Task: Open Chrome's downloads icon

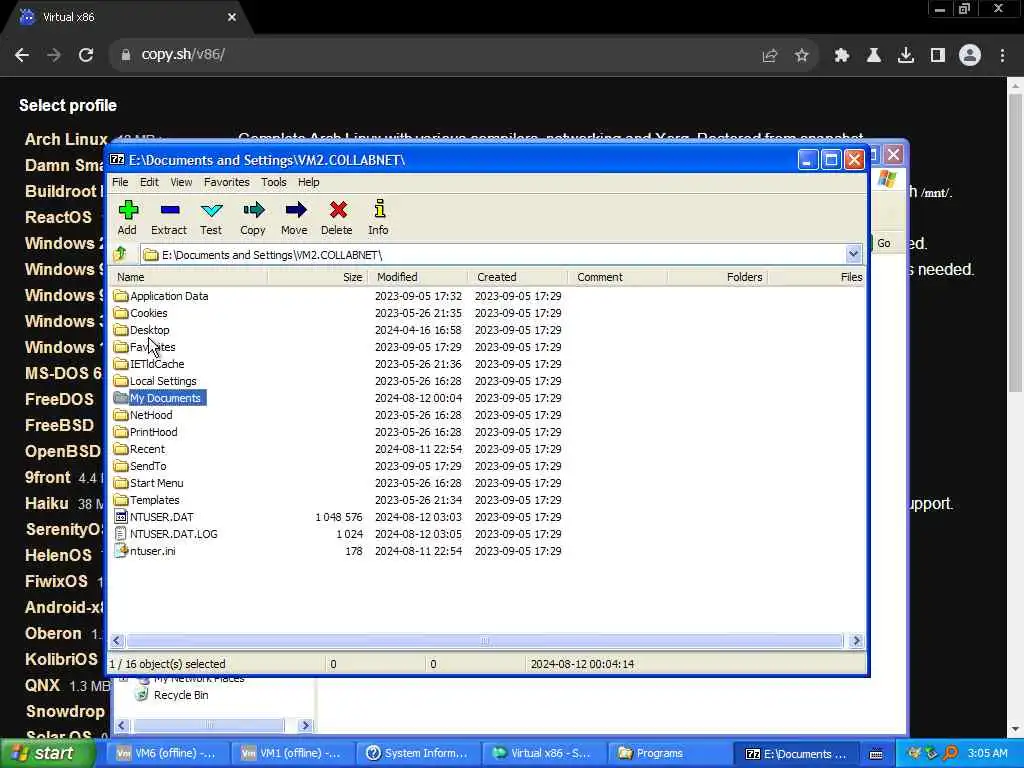Action: pos(906,56)
